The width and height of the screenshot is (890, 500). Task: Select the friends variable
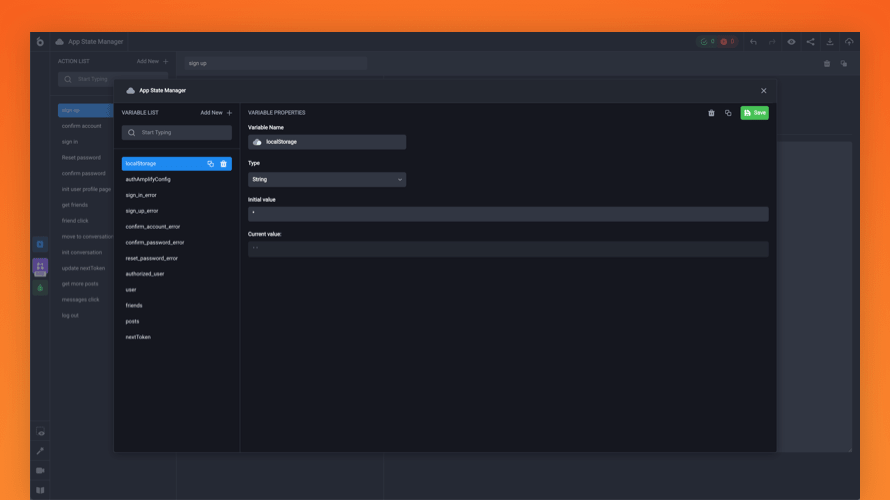pyautogui.click(x=134, y=305)
